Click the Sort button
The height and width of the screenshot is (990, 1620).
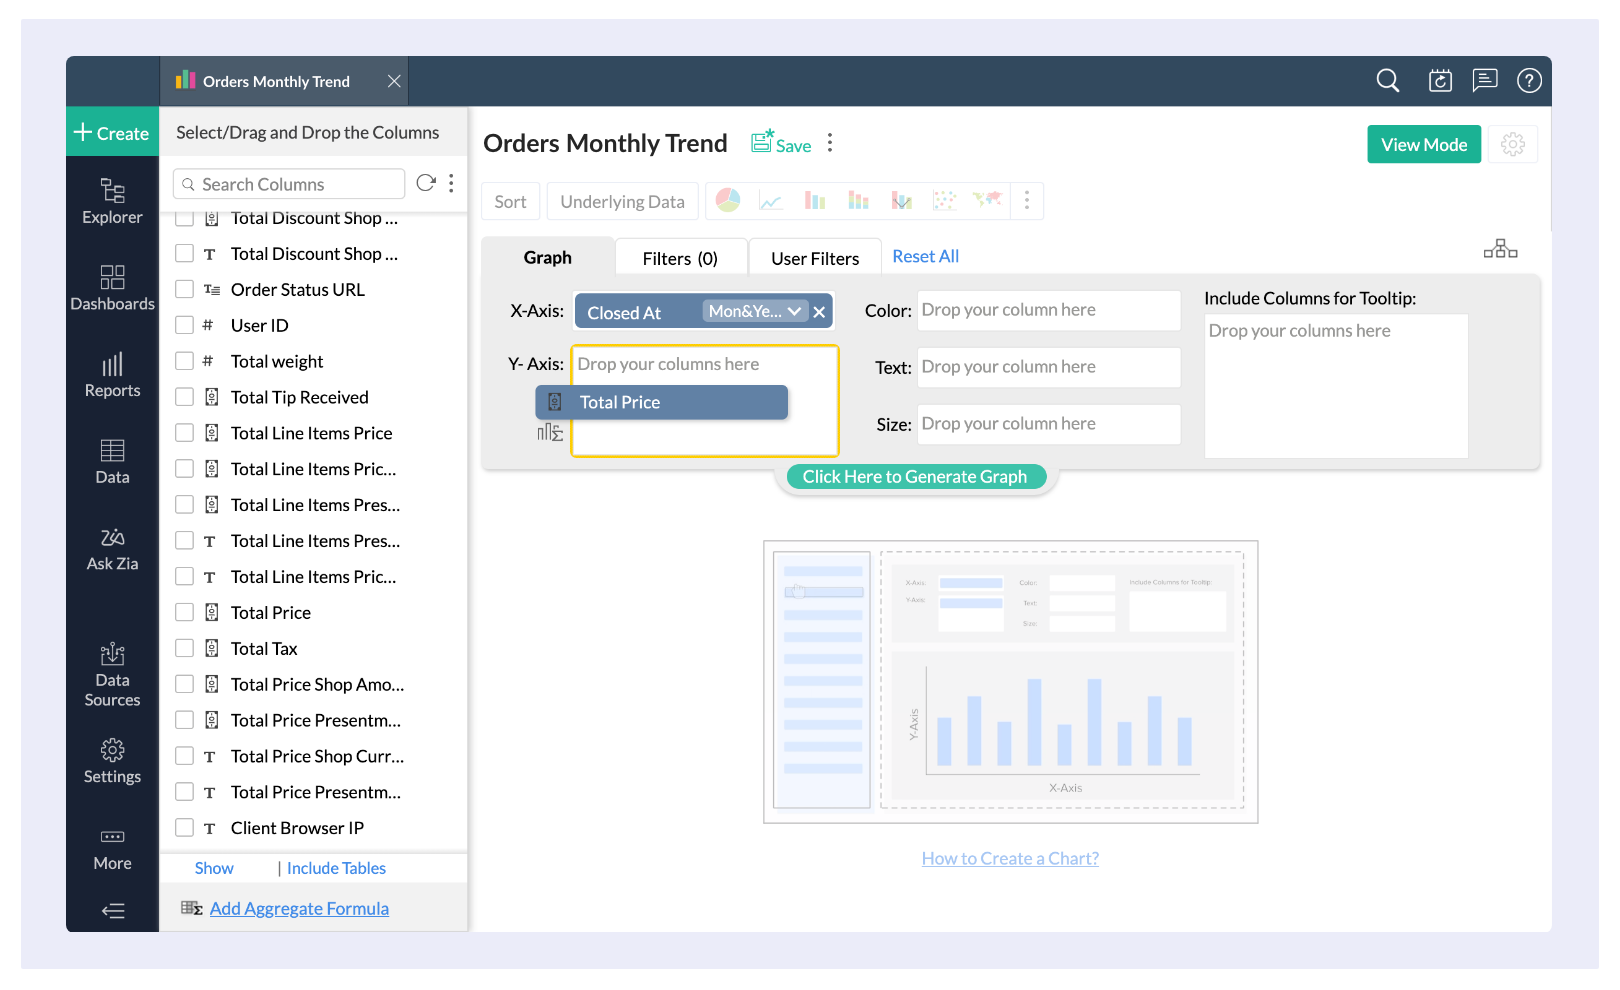510,201
